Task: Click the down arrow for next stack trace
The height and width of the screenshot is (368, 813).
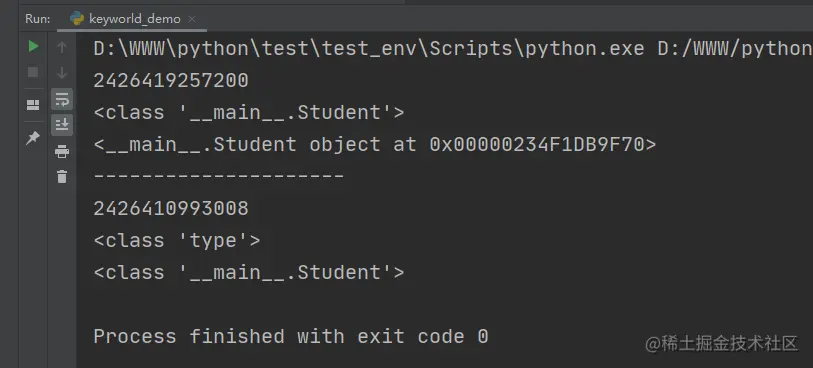Action: pyautogui.click(x=62, y=73)
